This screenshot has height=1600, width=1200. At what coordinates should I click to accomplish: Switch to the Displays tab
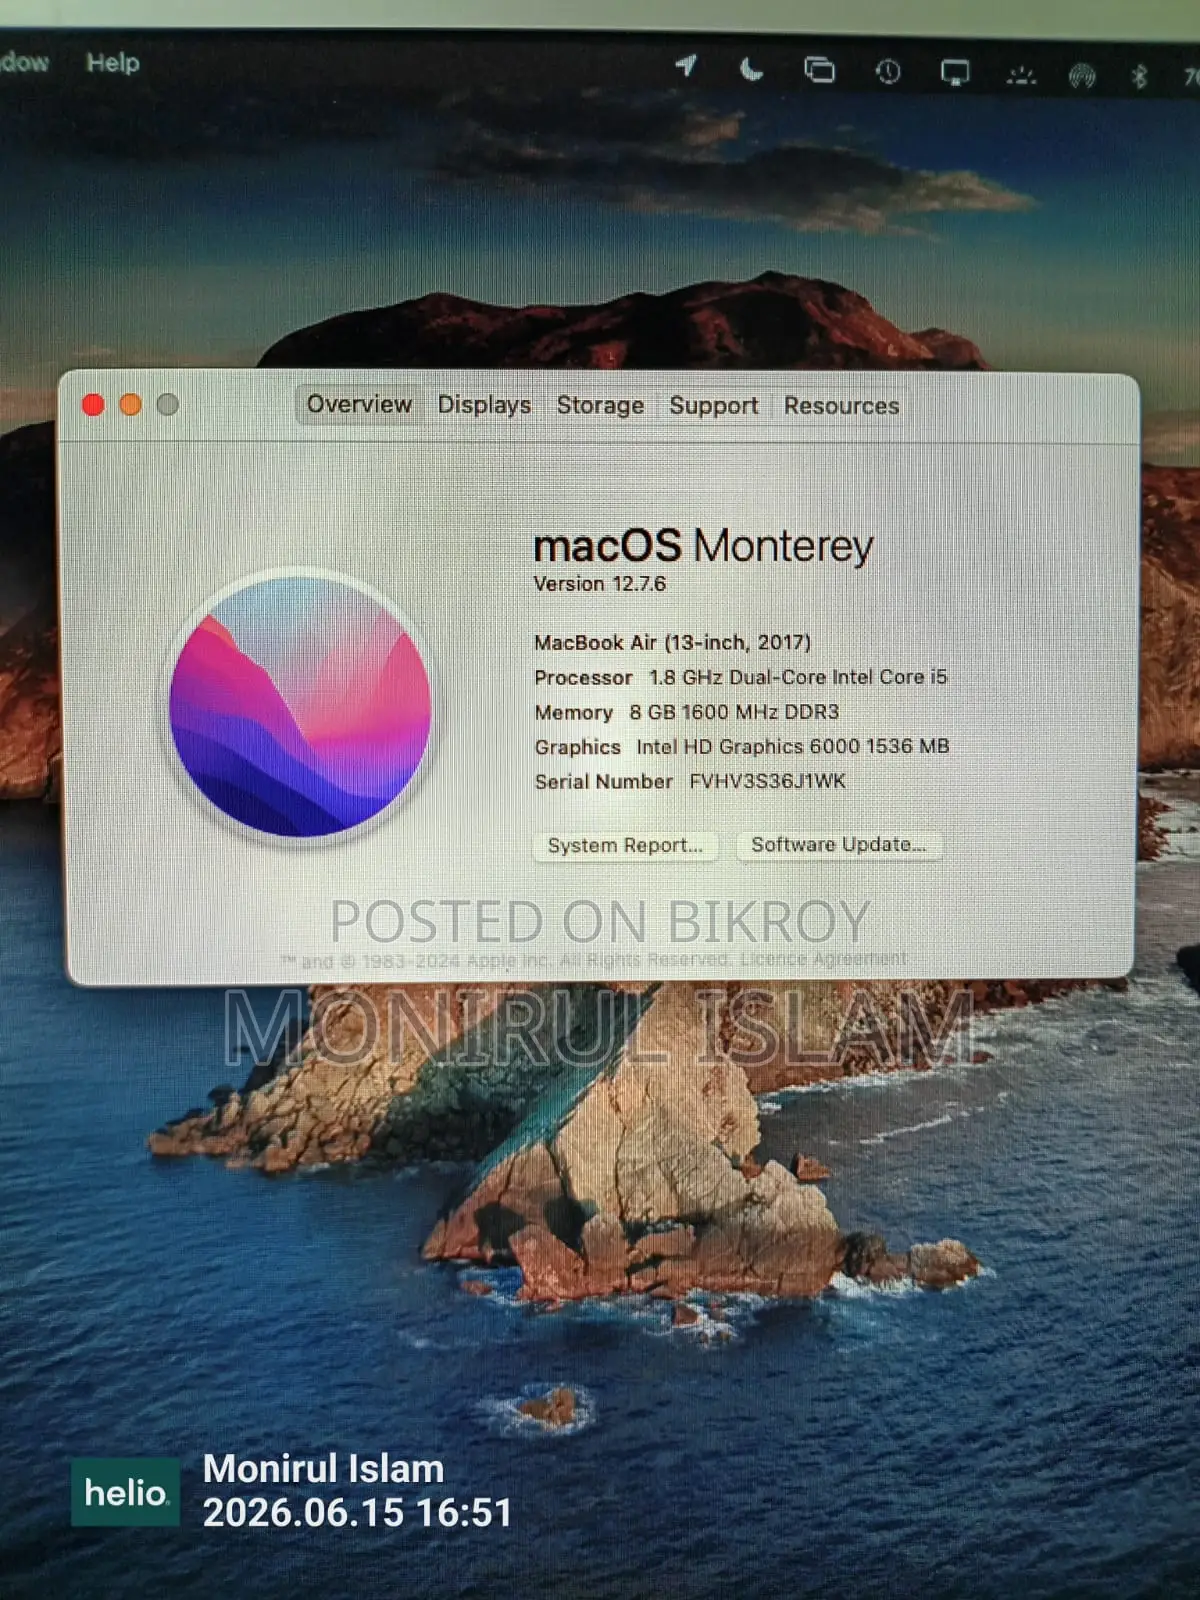[x=484, y=405]
